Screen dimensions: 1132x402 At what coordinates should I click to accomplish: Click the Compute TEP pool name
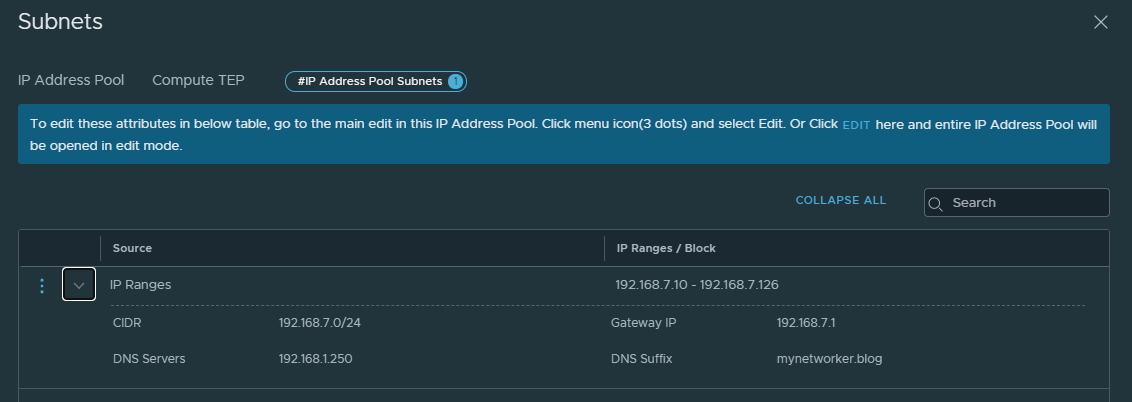click(x=198, y=80)
